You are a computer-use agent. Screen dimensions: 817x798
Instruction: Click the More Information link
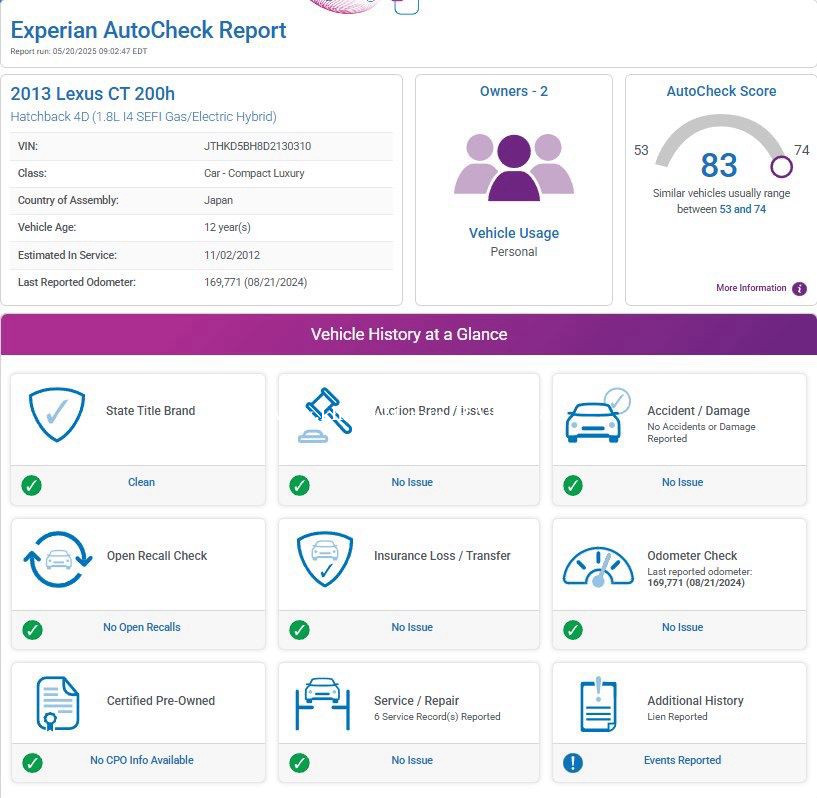click(751, 288)
